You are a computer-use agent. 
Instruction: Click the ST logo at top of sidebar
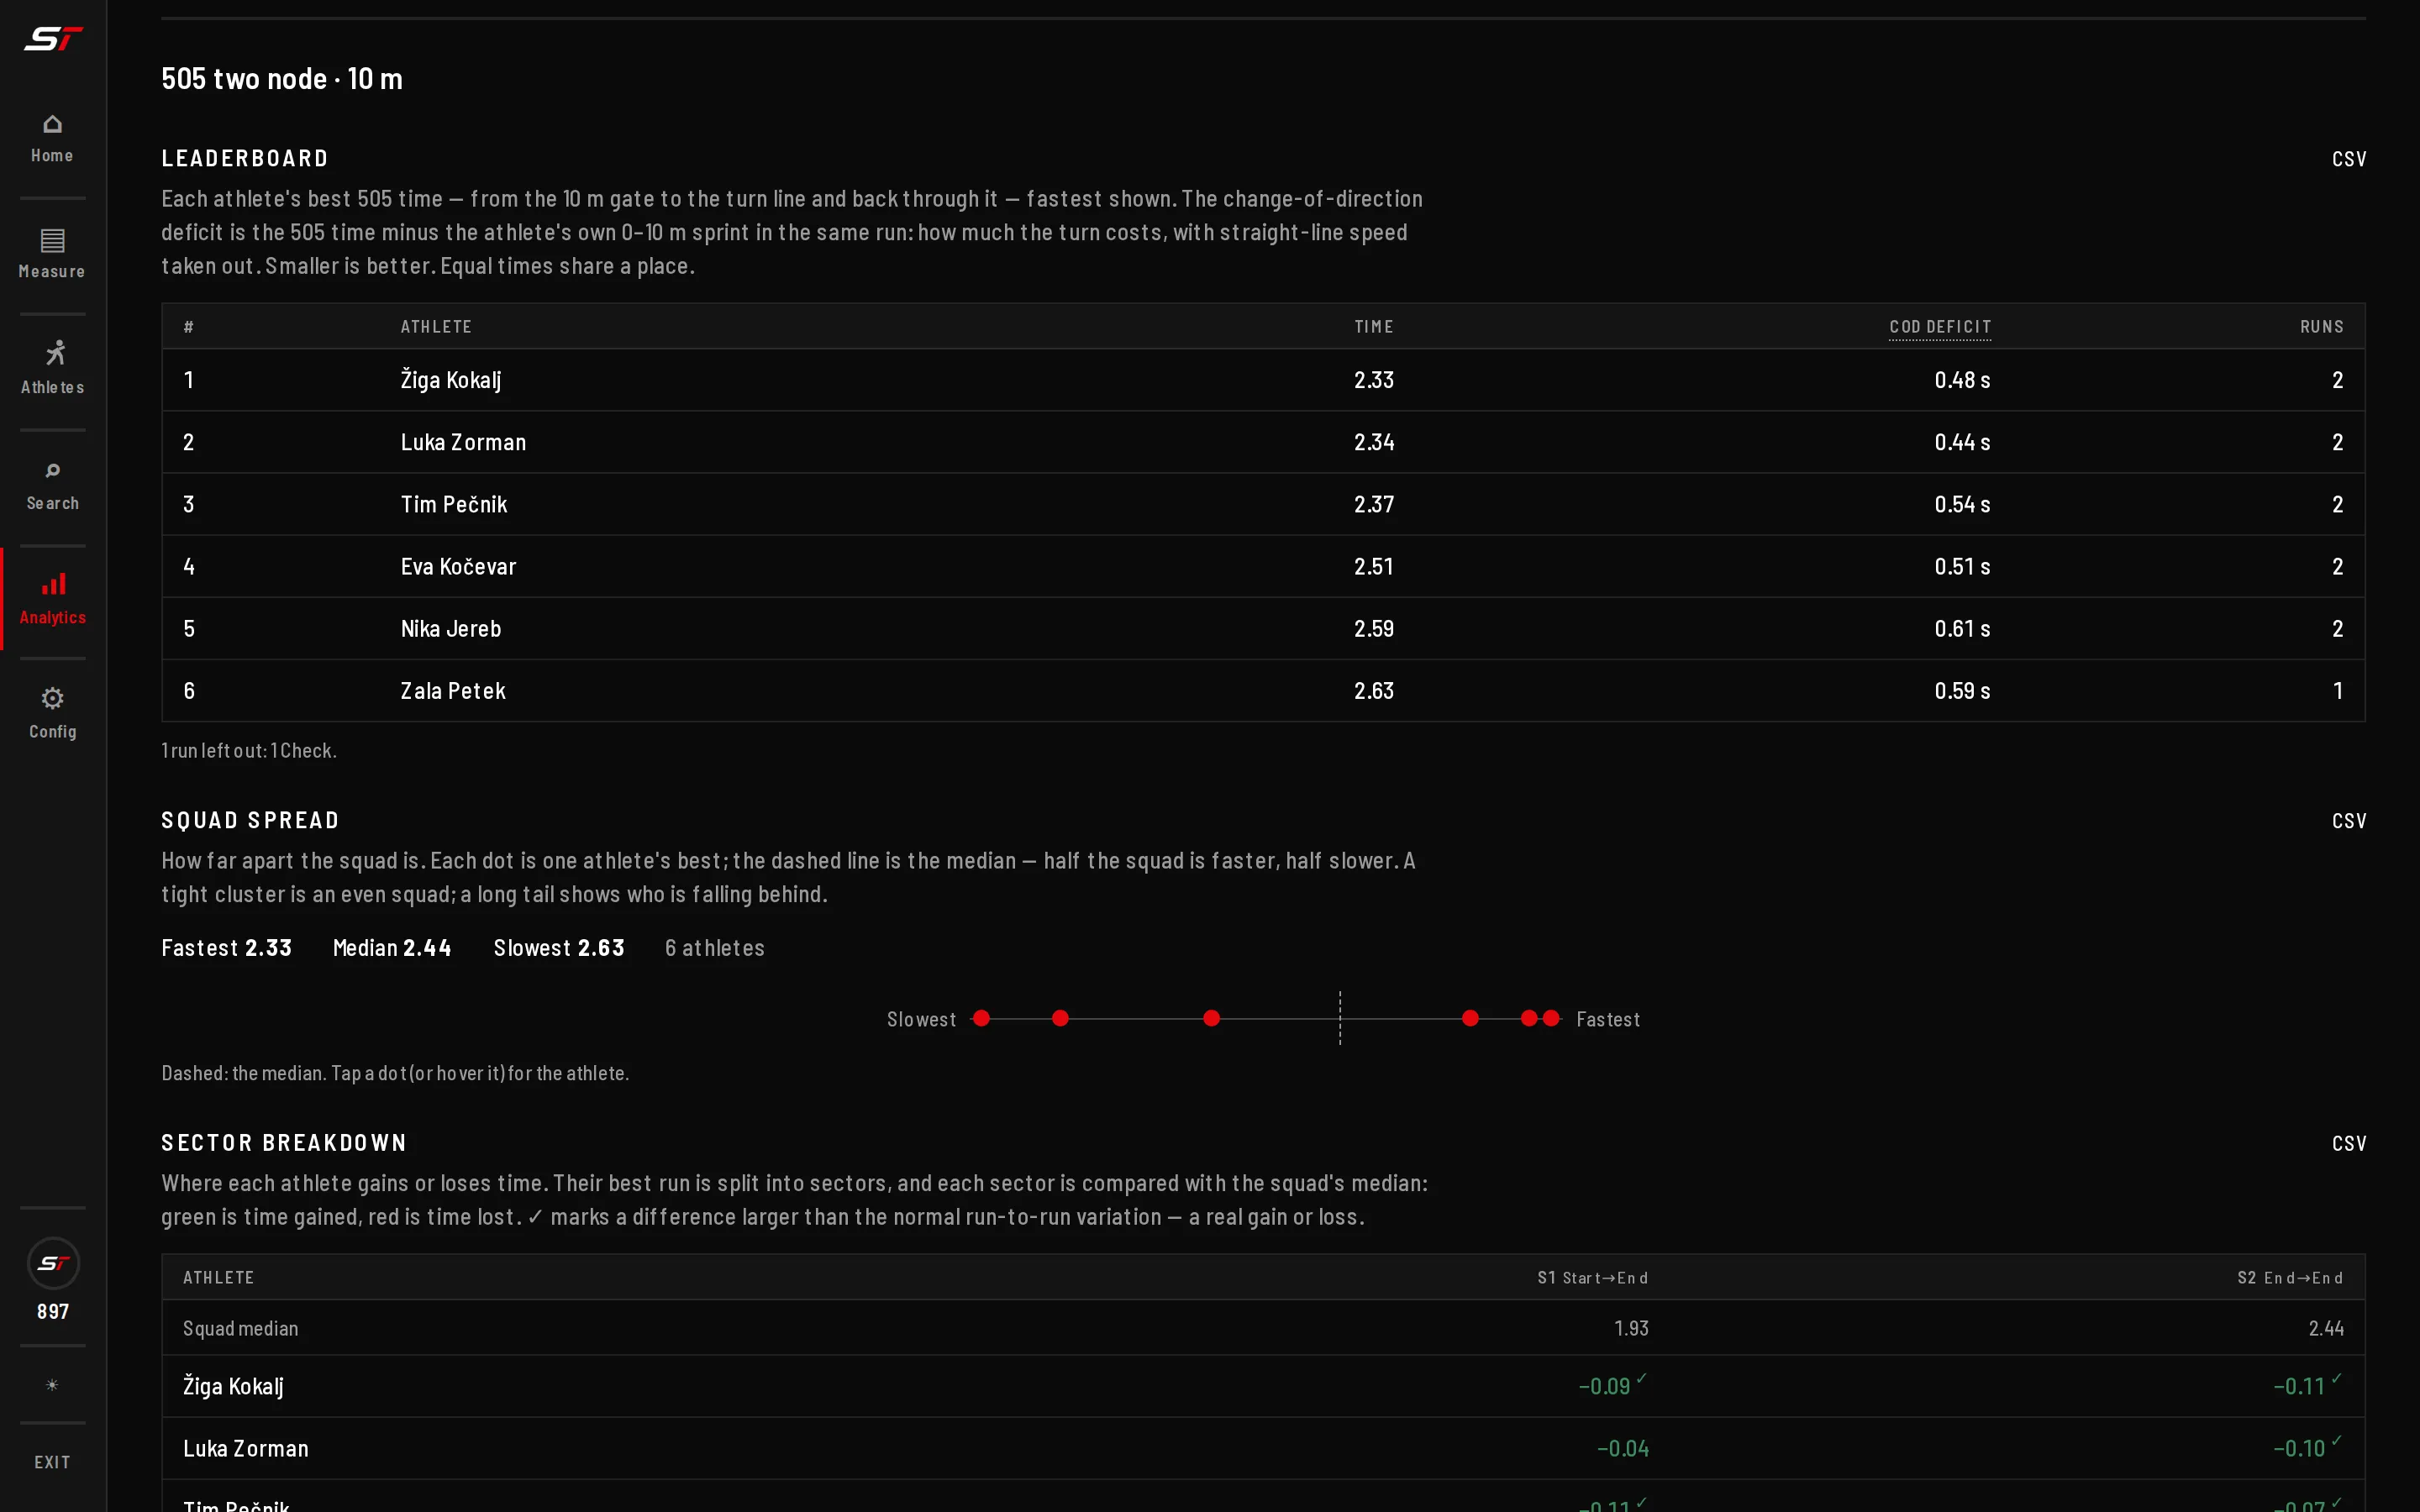[x=53, y=39]
